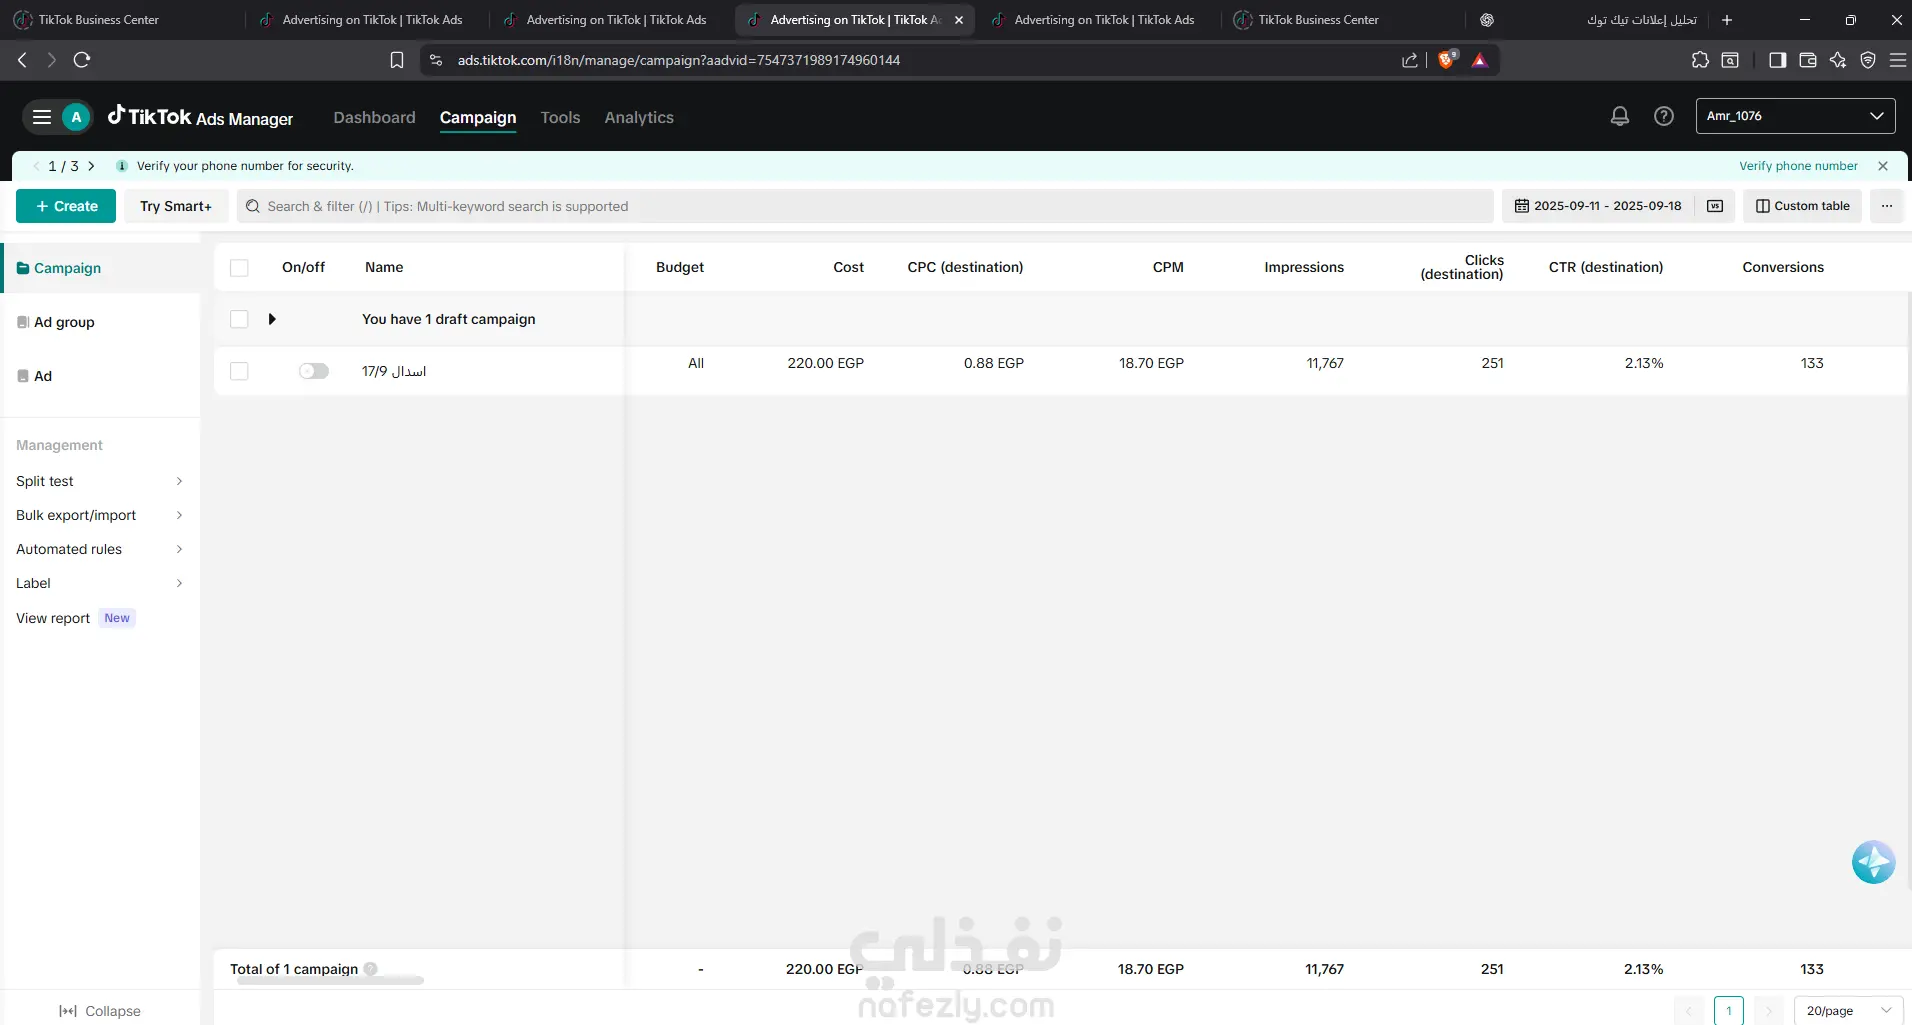
Task: Dismiss the verify phone number banner
Action: click(1883, 166)
